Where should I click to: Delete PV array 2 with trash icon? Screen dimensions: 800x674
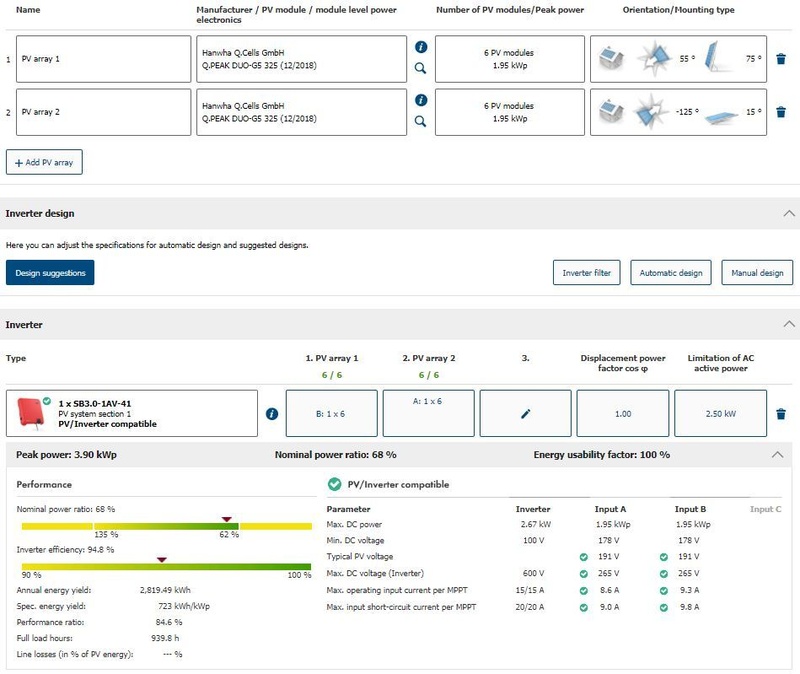pos(781,113)
